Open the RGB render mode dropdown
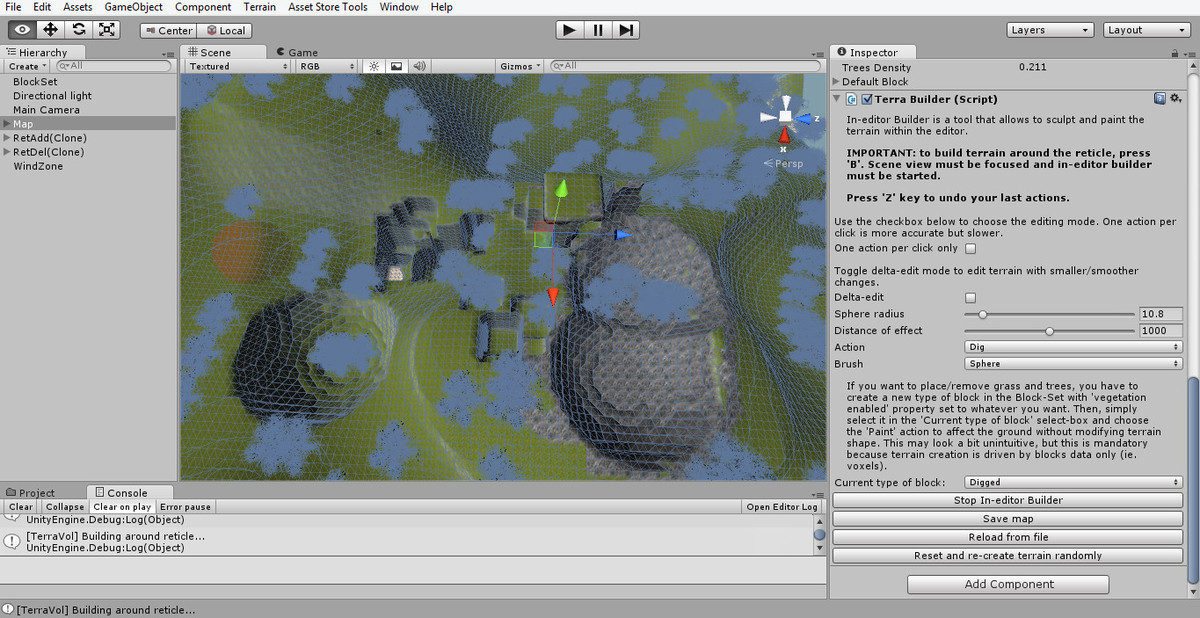1200x618 pixels. pos(325,66)
